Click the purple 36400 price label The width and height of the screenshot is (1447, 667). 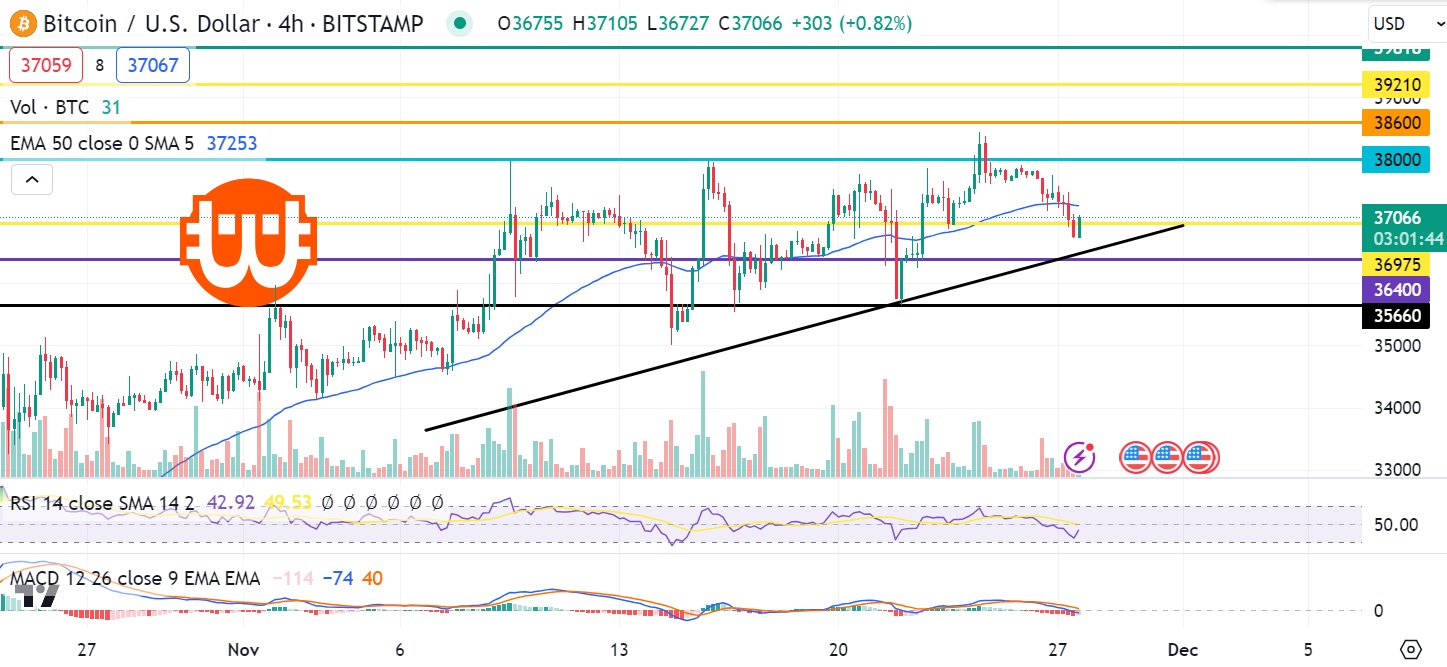pyautogui.click(x=1396, y=290)
